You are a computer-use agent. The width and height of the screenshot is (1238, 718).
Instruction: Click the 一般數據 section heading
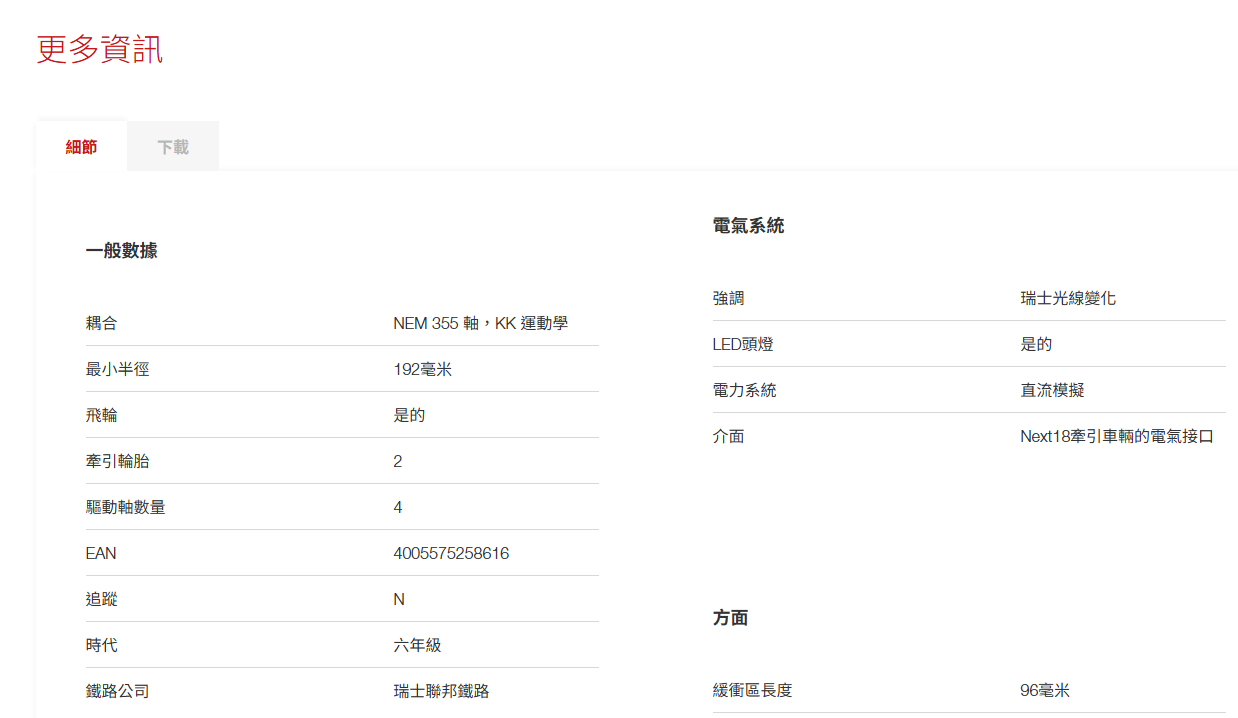(121, 251)
